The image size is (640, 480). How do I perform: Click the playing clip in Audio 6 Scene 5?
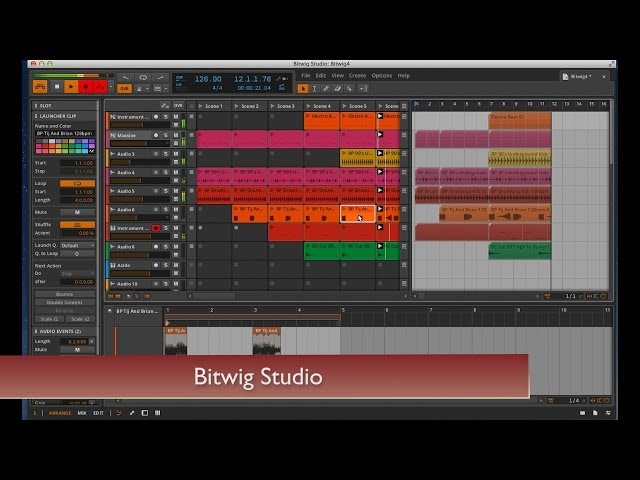click(358, 214)
